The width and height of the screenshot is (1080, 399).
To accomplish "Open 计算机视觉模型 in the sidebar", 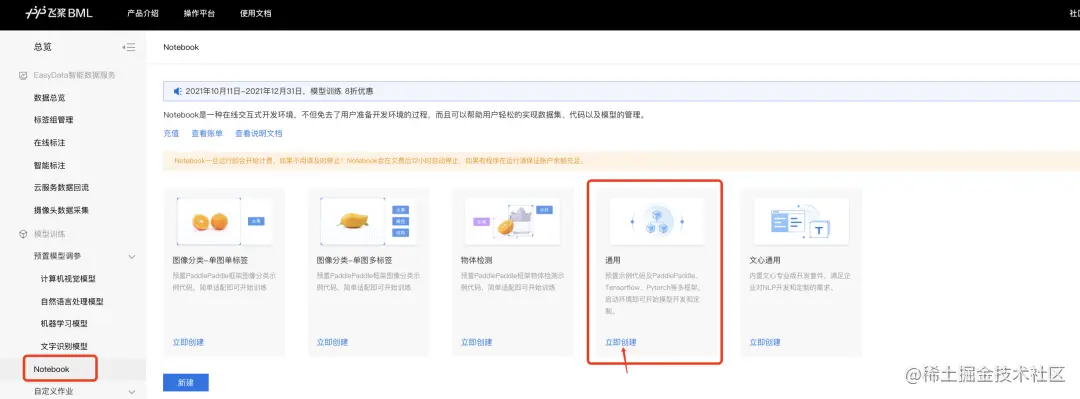I will 68,278.
